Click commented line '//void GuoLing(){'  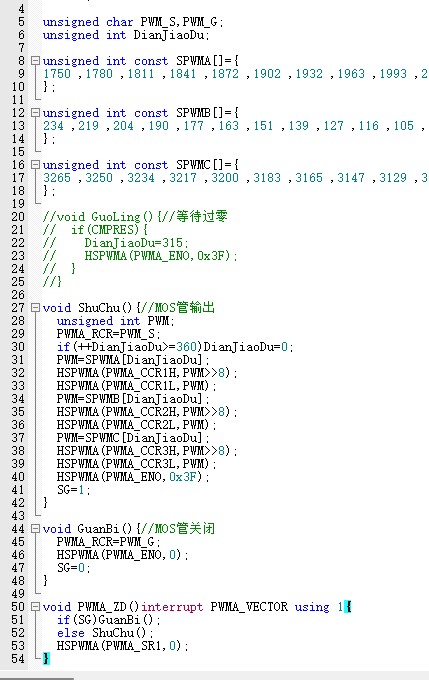(x=102, y=217)
